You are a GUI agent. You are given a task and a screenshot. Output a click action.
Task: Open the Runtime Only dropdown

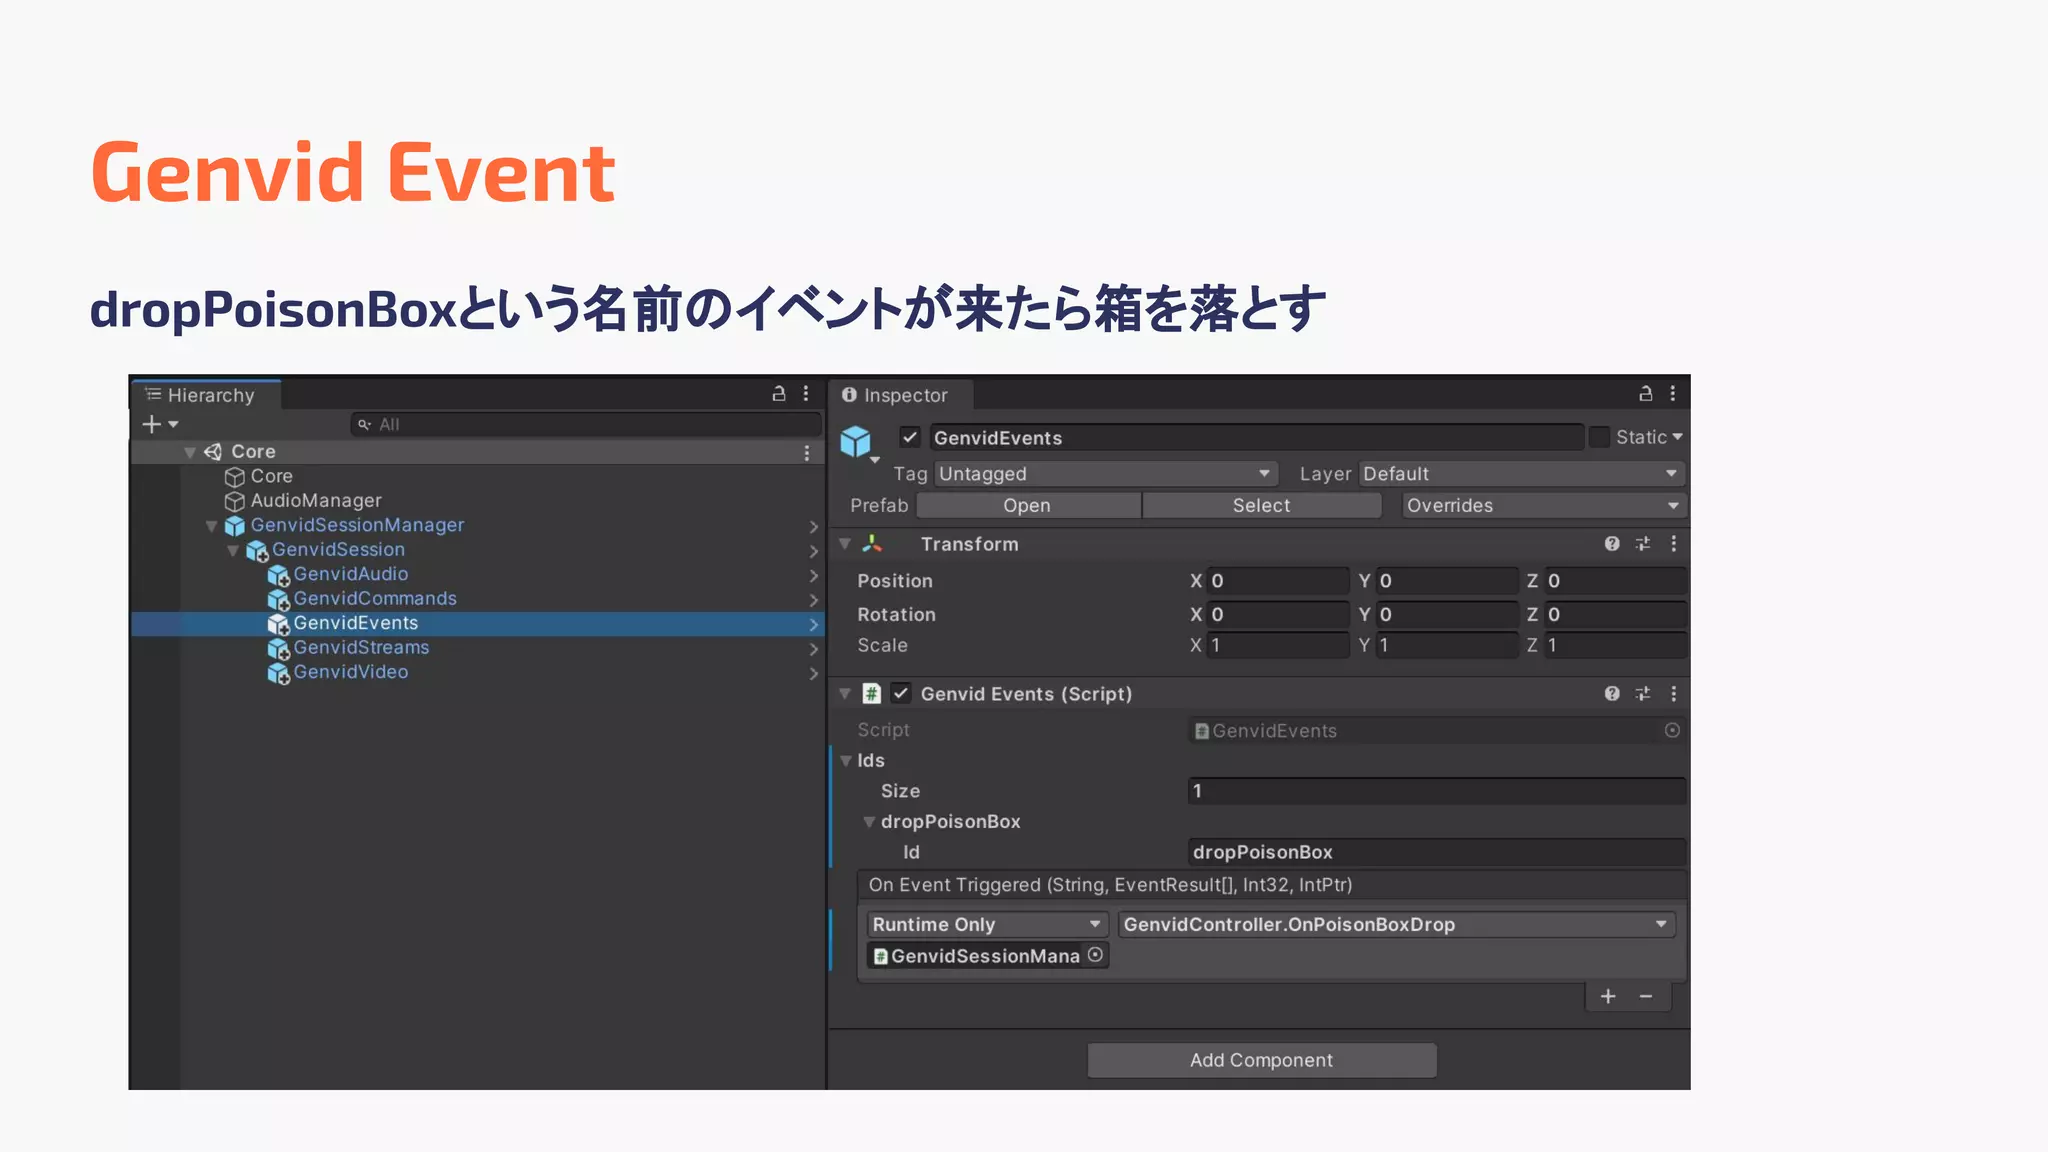tap(987, 924)
